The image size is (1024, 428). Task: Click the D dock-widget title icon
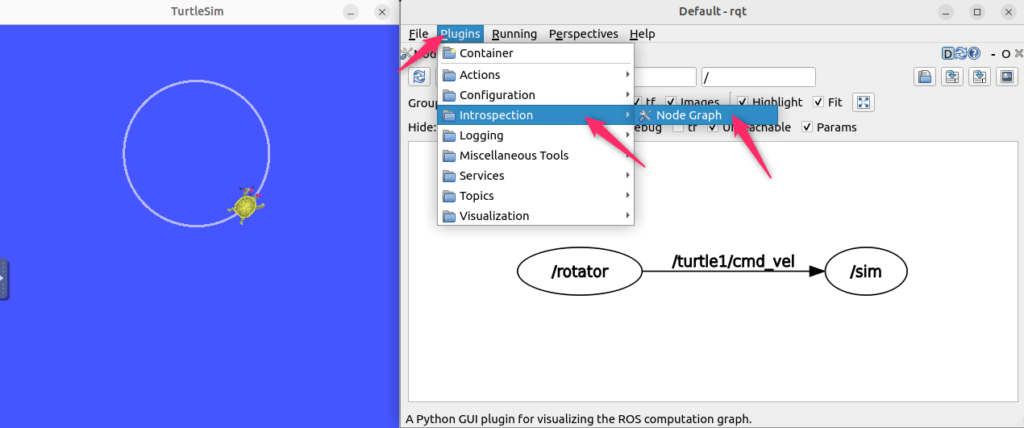coord(949,54)
